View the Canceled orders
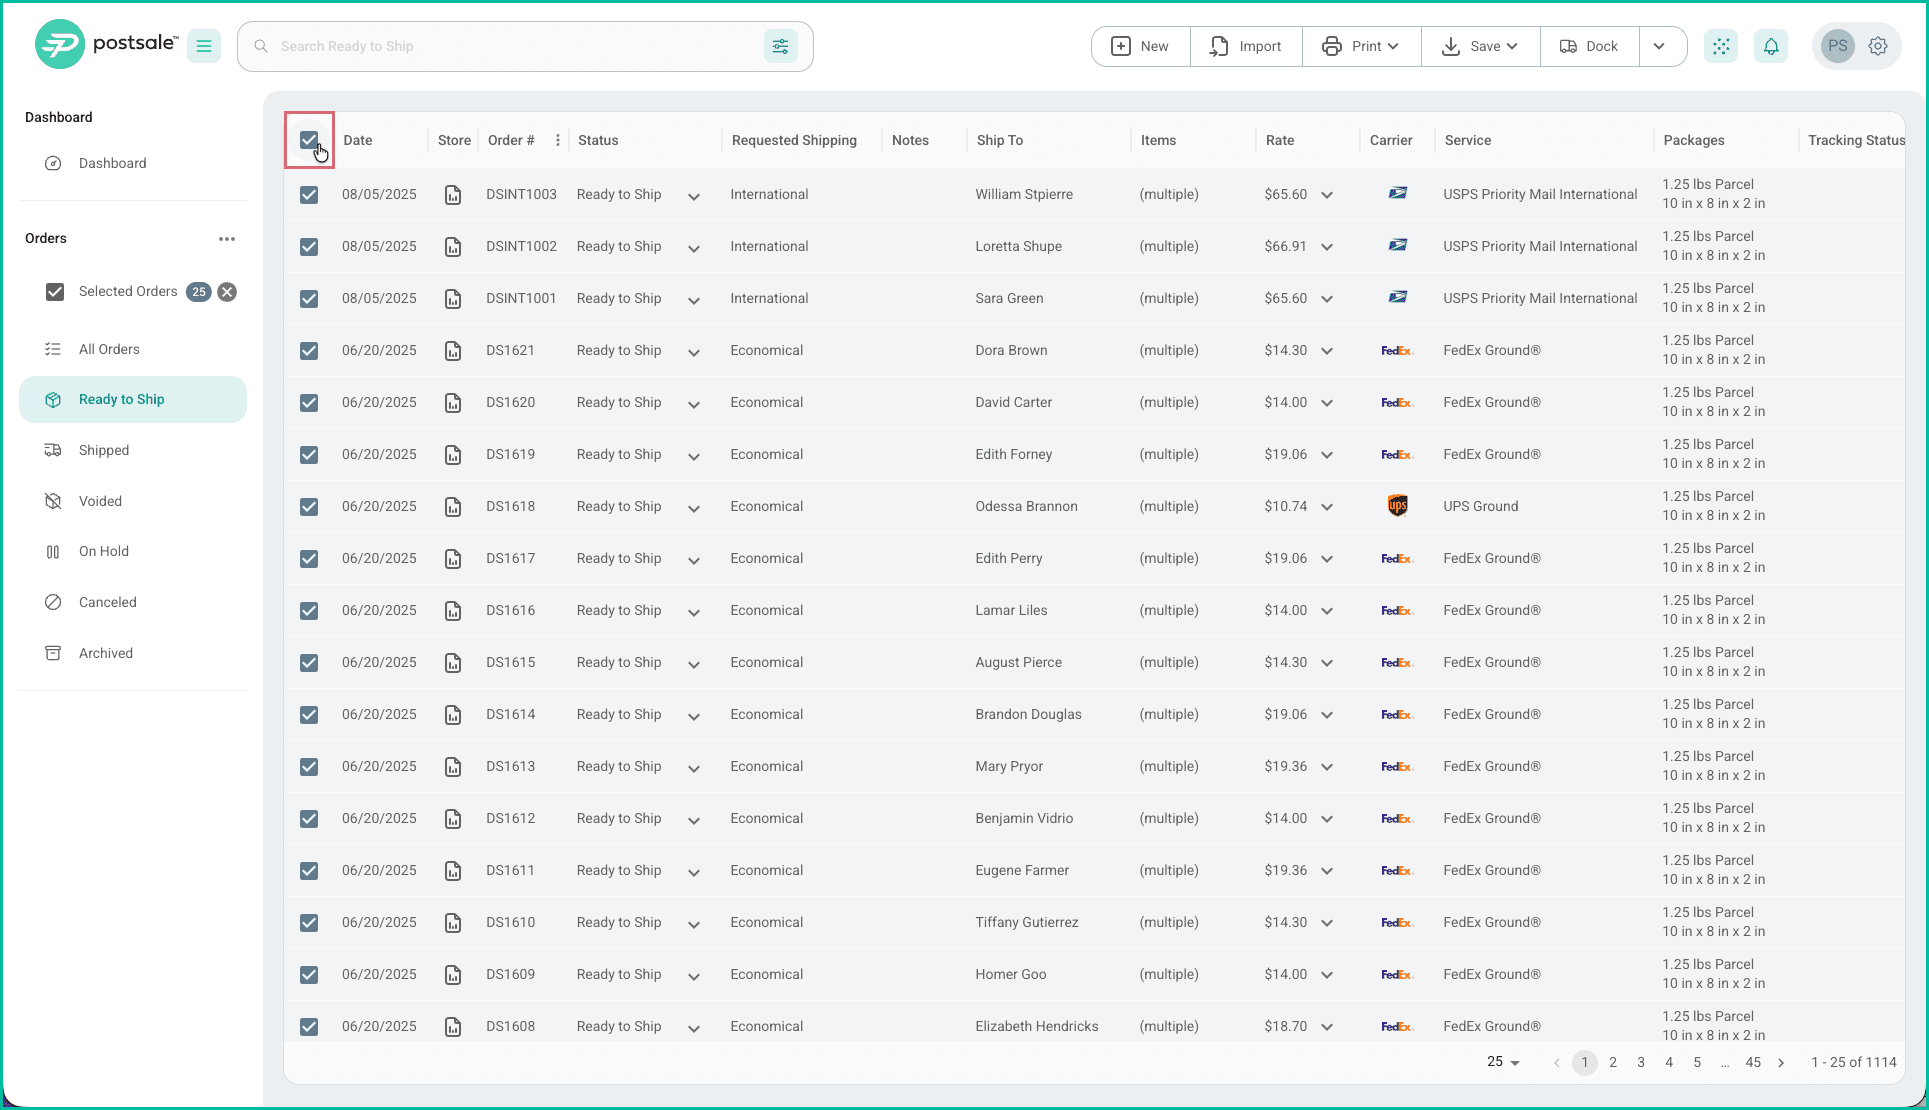Image resolution: width=1929 pixels, height=1110 pixels. [107, 601]
